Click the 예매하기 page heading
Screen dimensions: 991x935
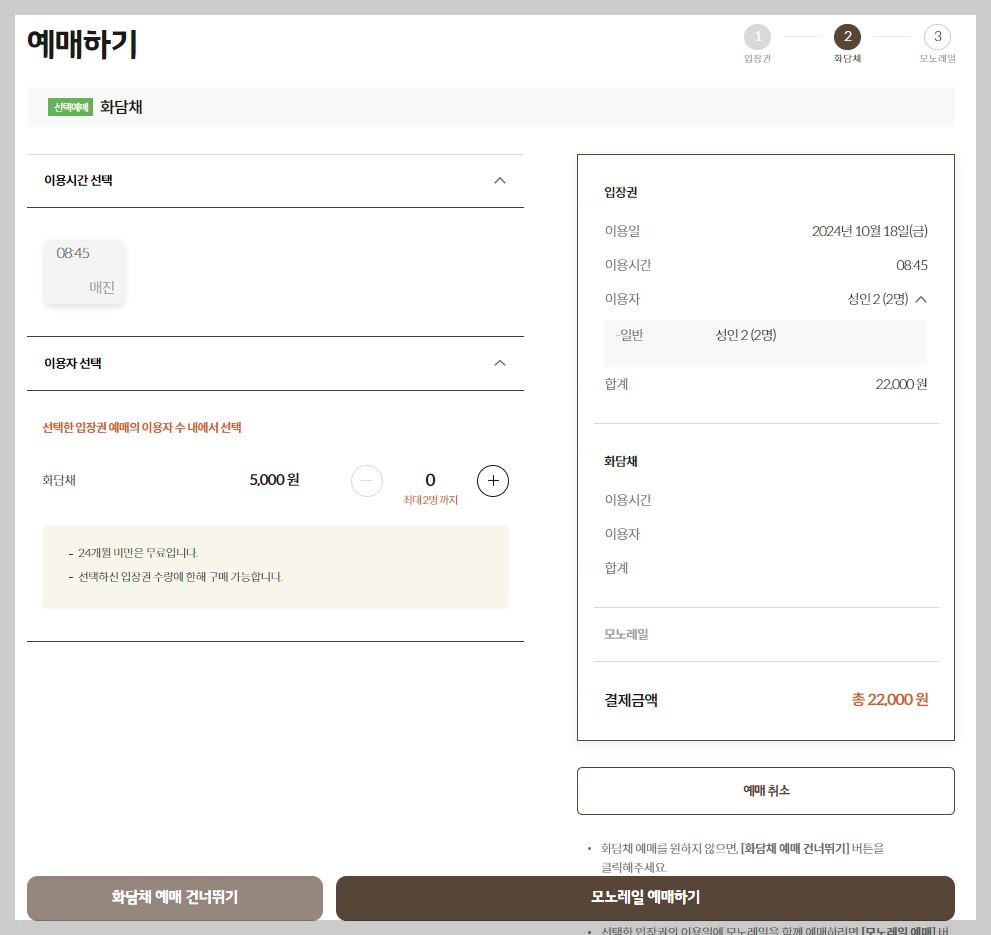click(82, 44)
